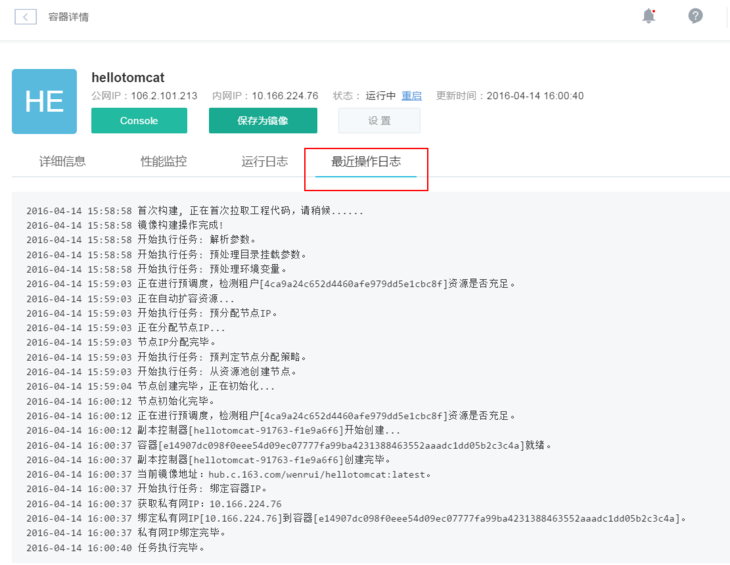Screen dimensions: 730x565
Task: Switch to the 详细信息 tab
Action: (x=62, y=161)
